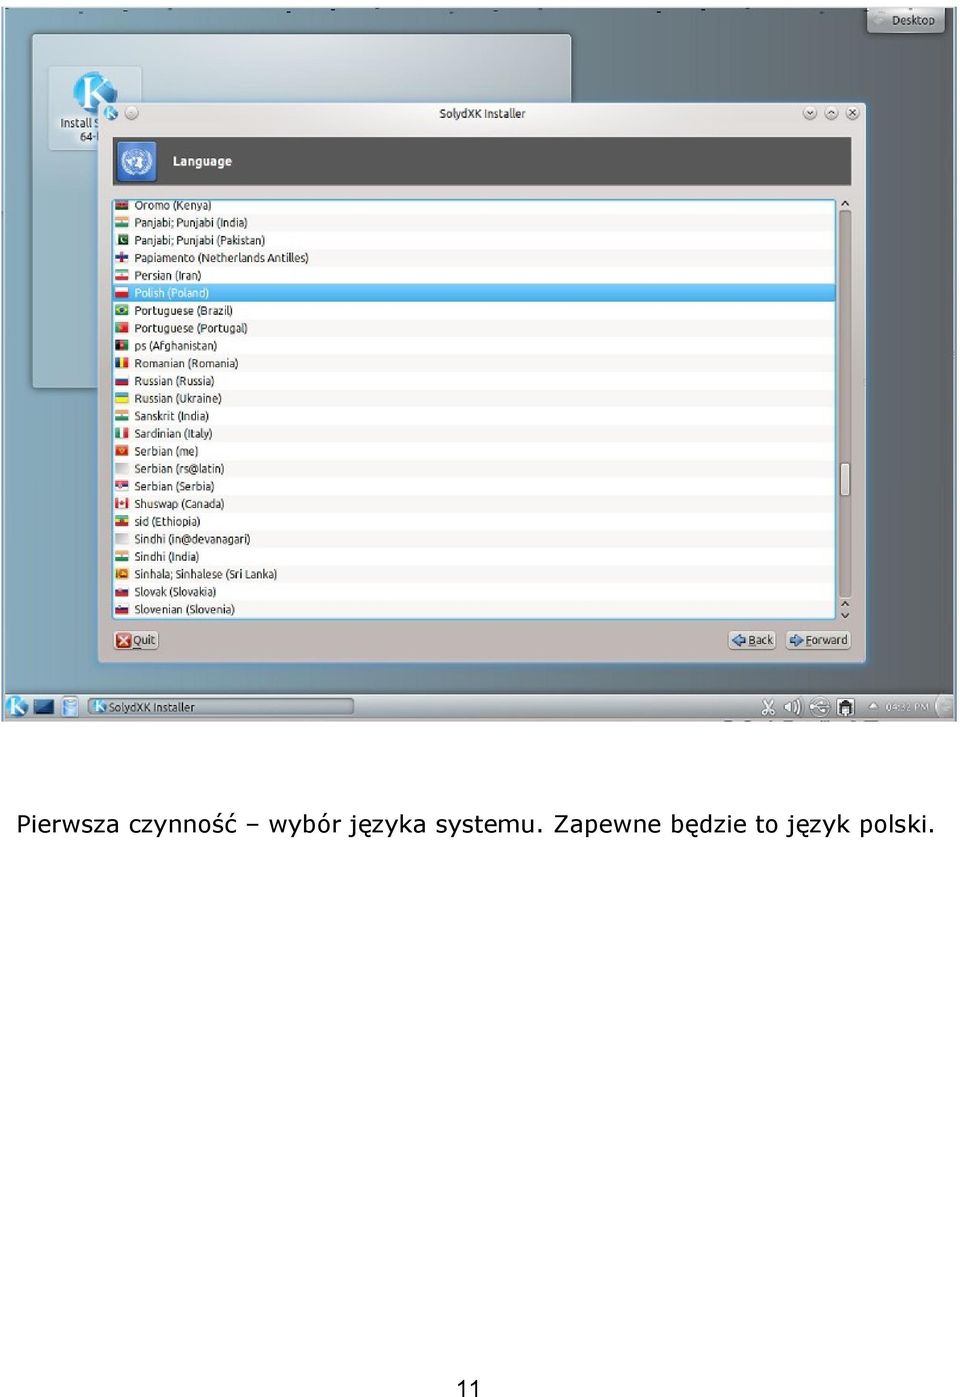Select Sanskrit (India) language
The width and height of the screenshot is (960, 1397).
474,416
